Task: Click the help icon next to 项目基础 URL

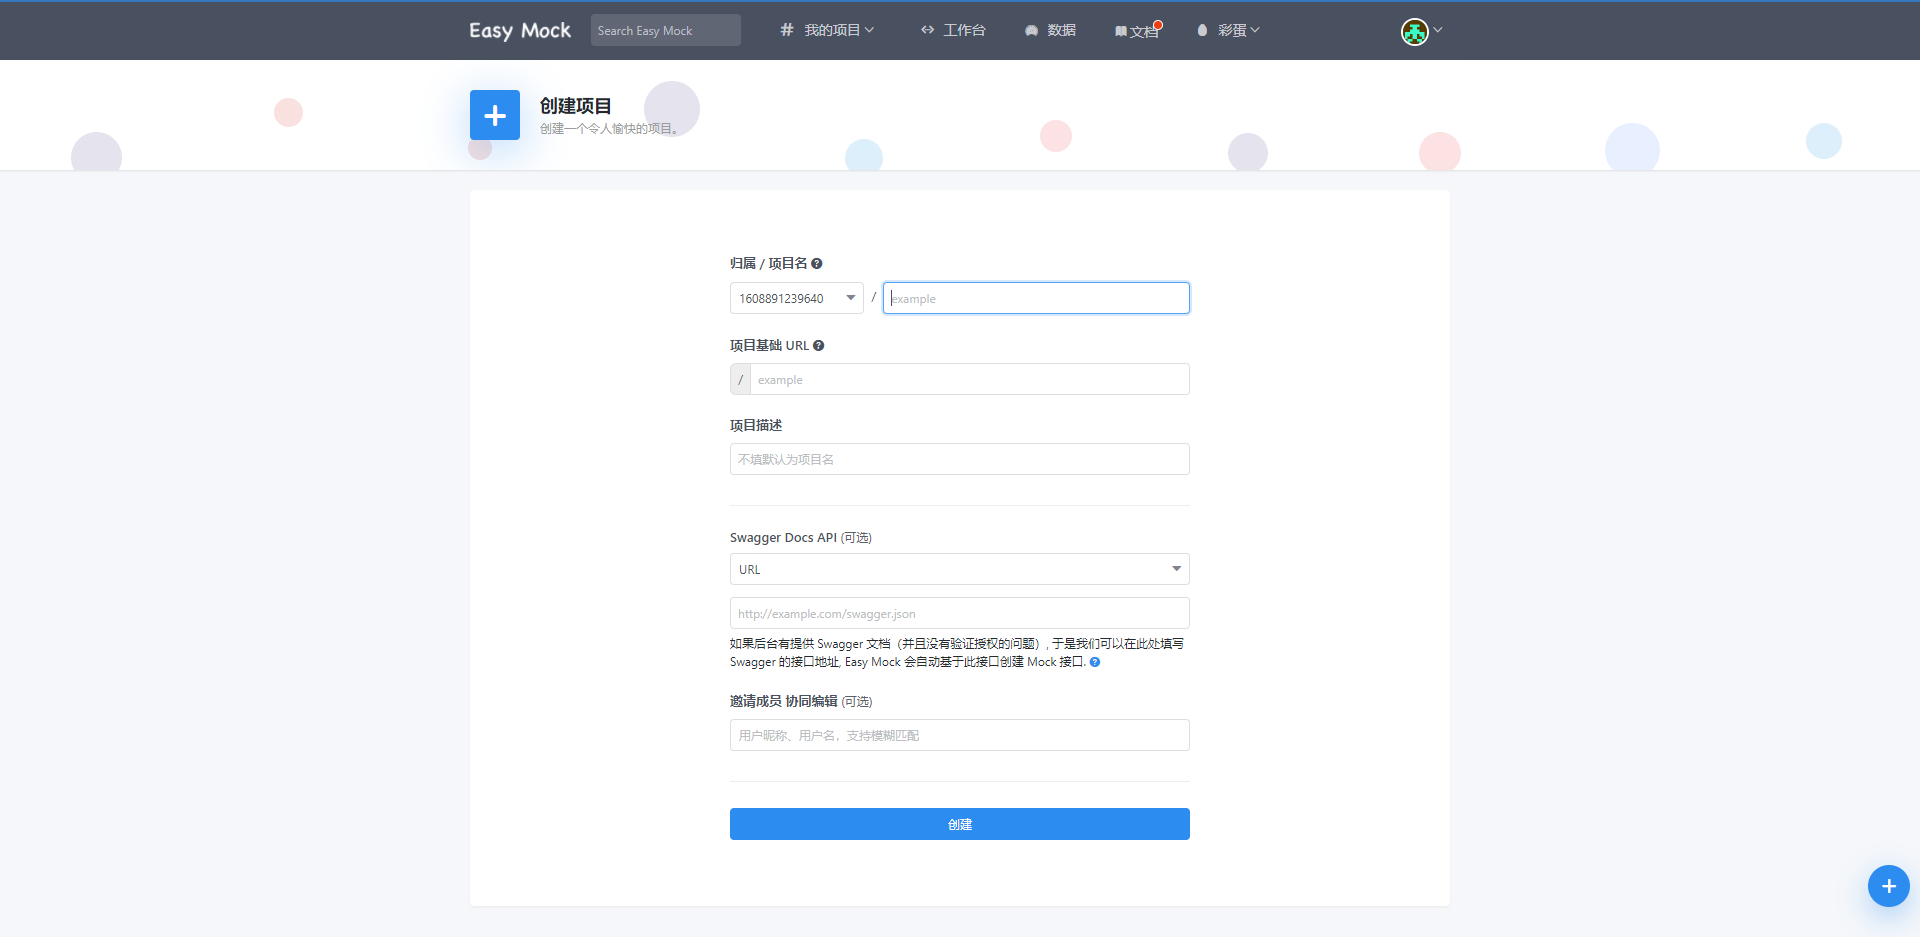Action: (x=818, y=345)
